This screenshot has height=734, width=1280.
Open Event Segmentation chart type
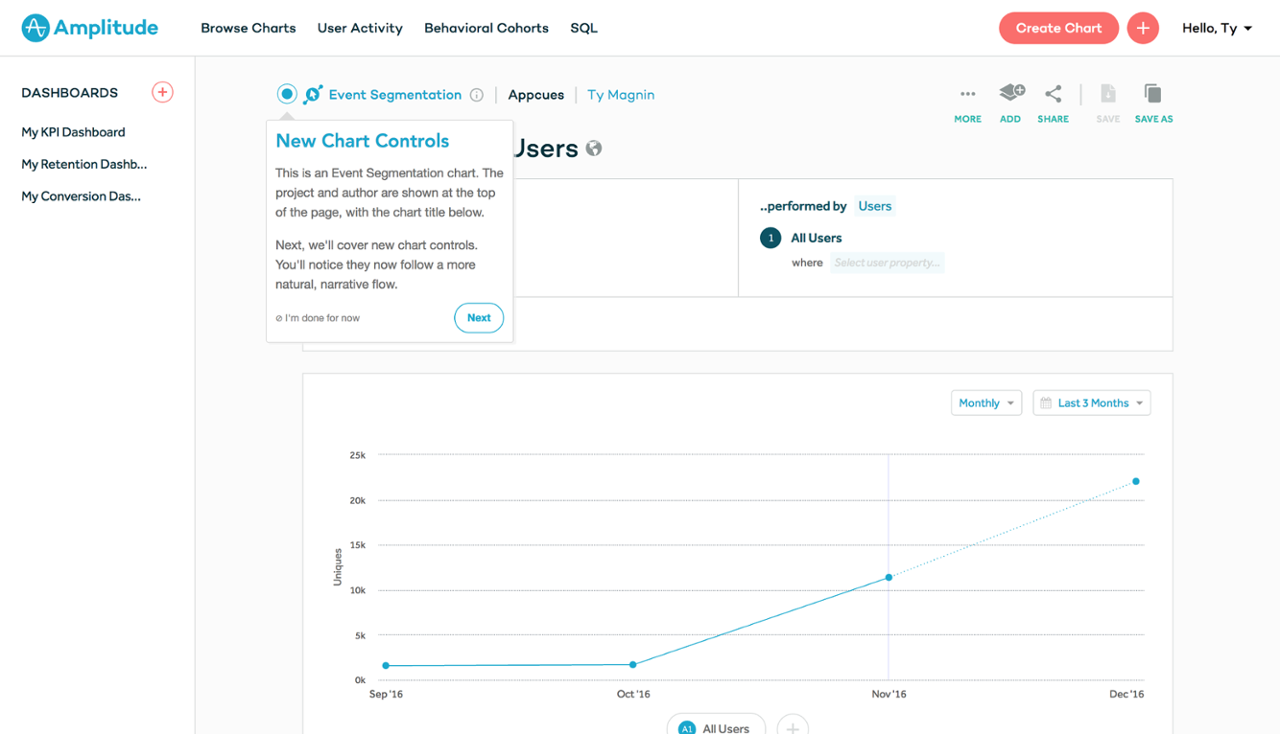395,95
